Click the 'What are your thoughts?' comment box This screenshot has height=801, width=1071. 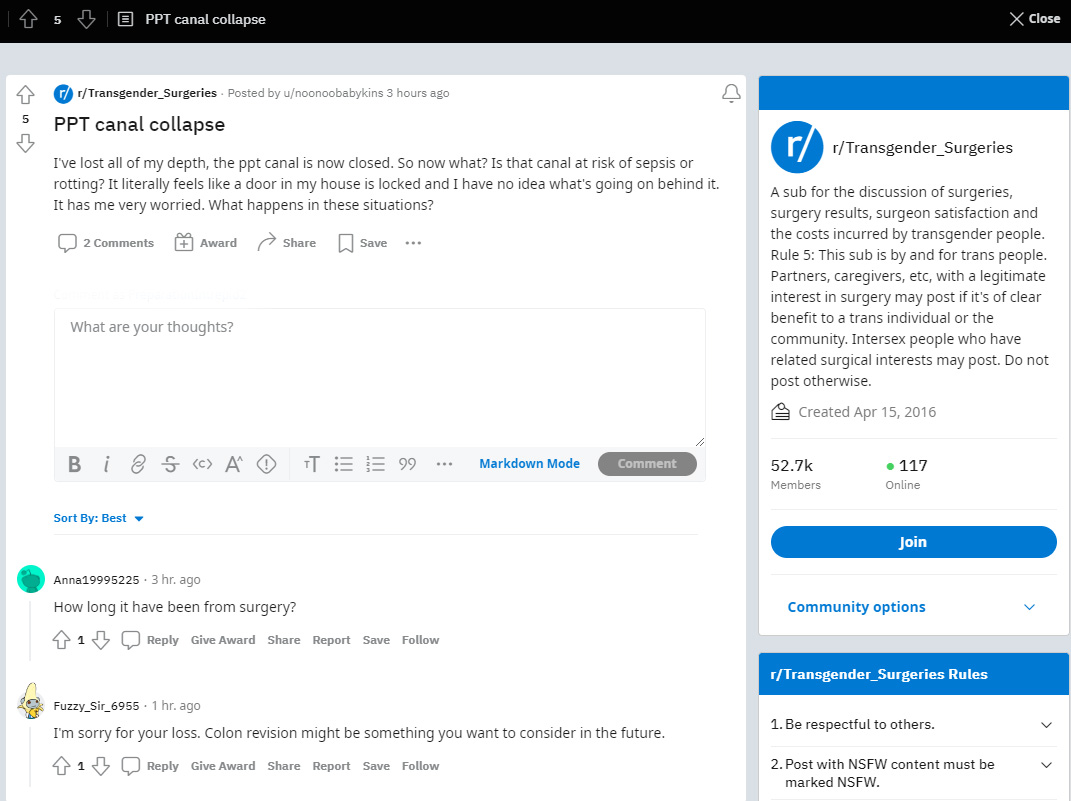pos(380,378)
